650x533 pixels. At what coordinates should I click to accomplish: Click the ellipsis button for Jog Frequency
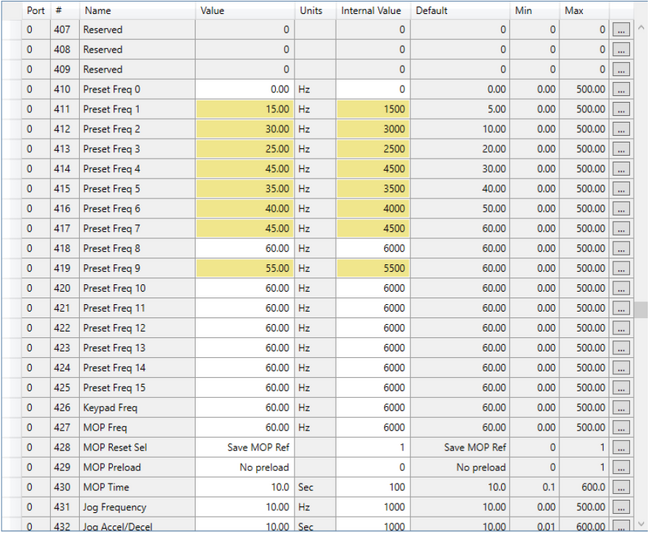click(x=621, y=507)
